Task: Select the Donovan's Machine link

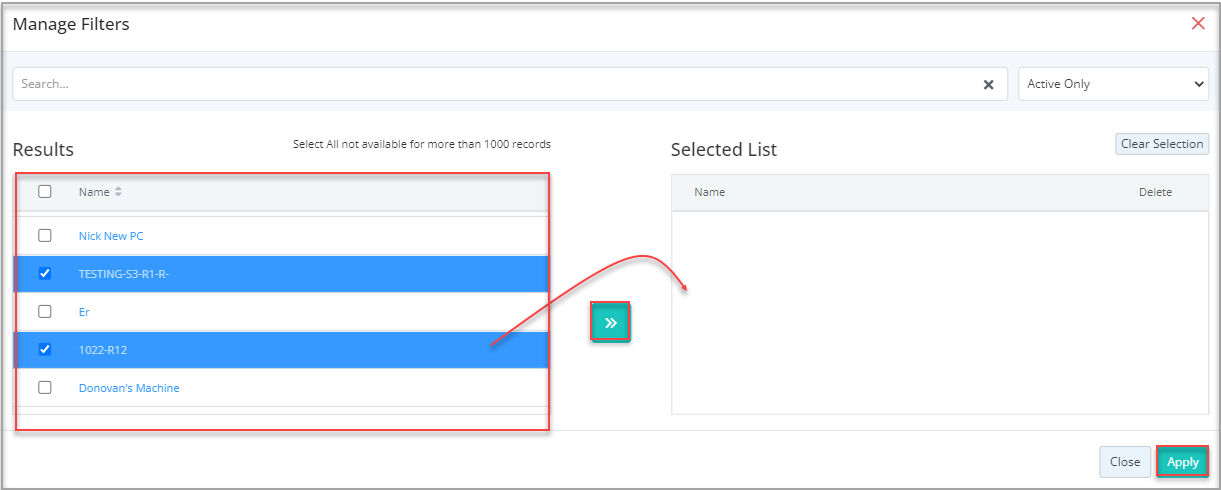Action: 129,388
